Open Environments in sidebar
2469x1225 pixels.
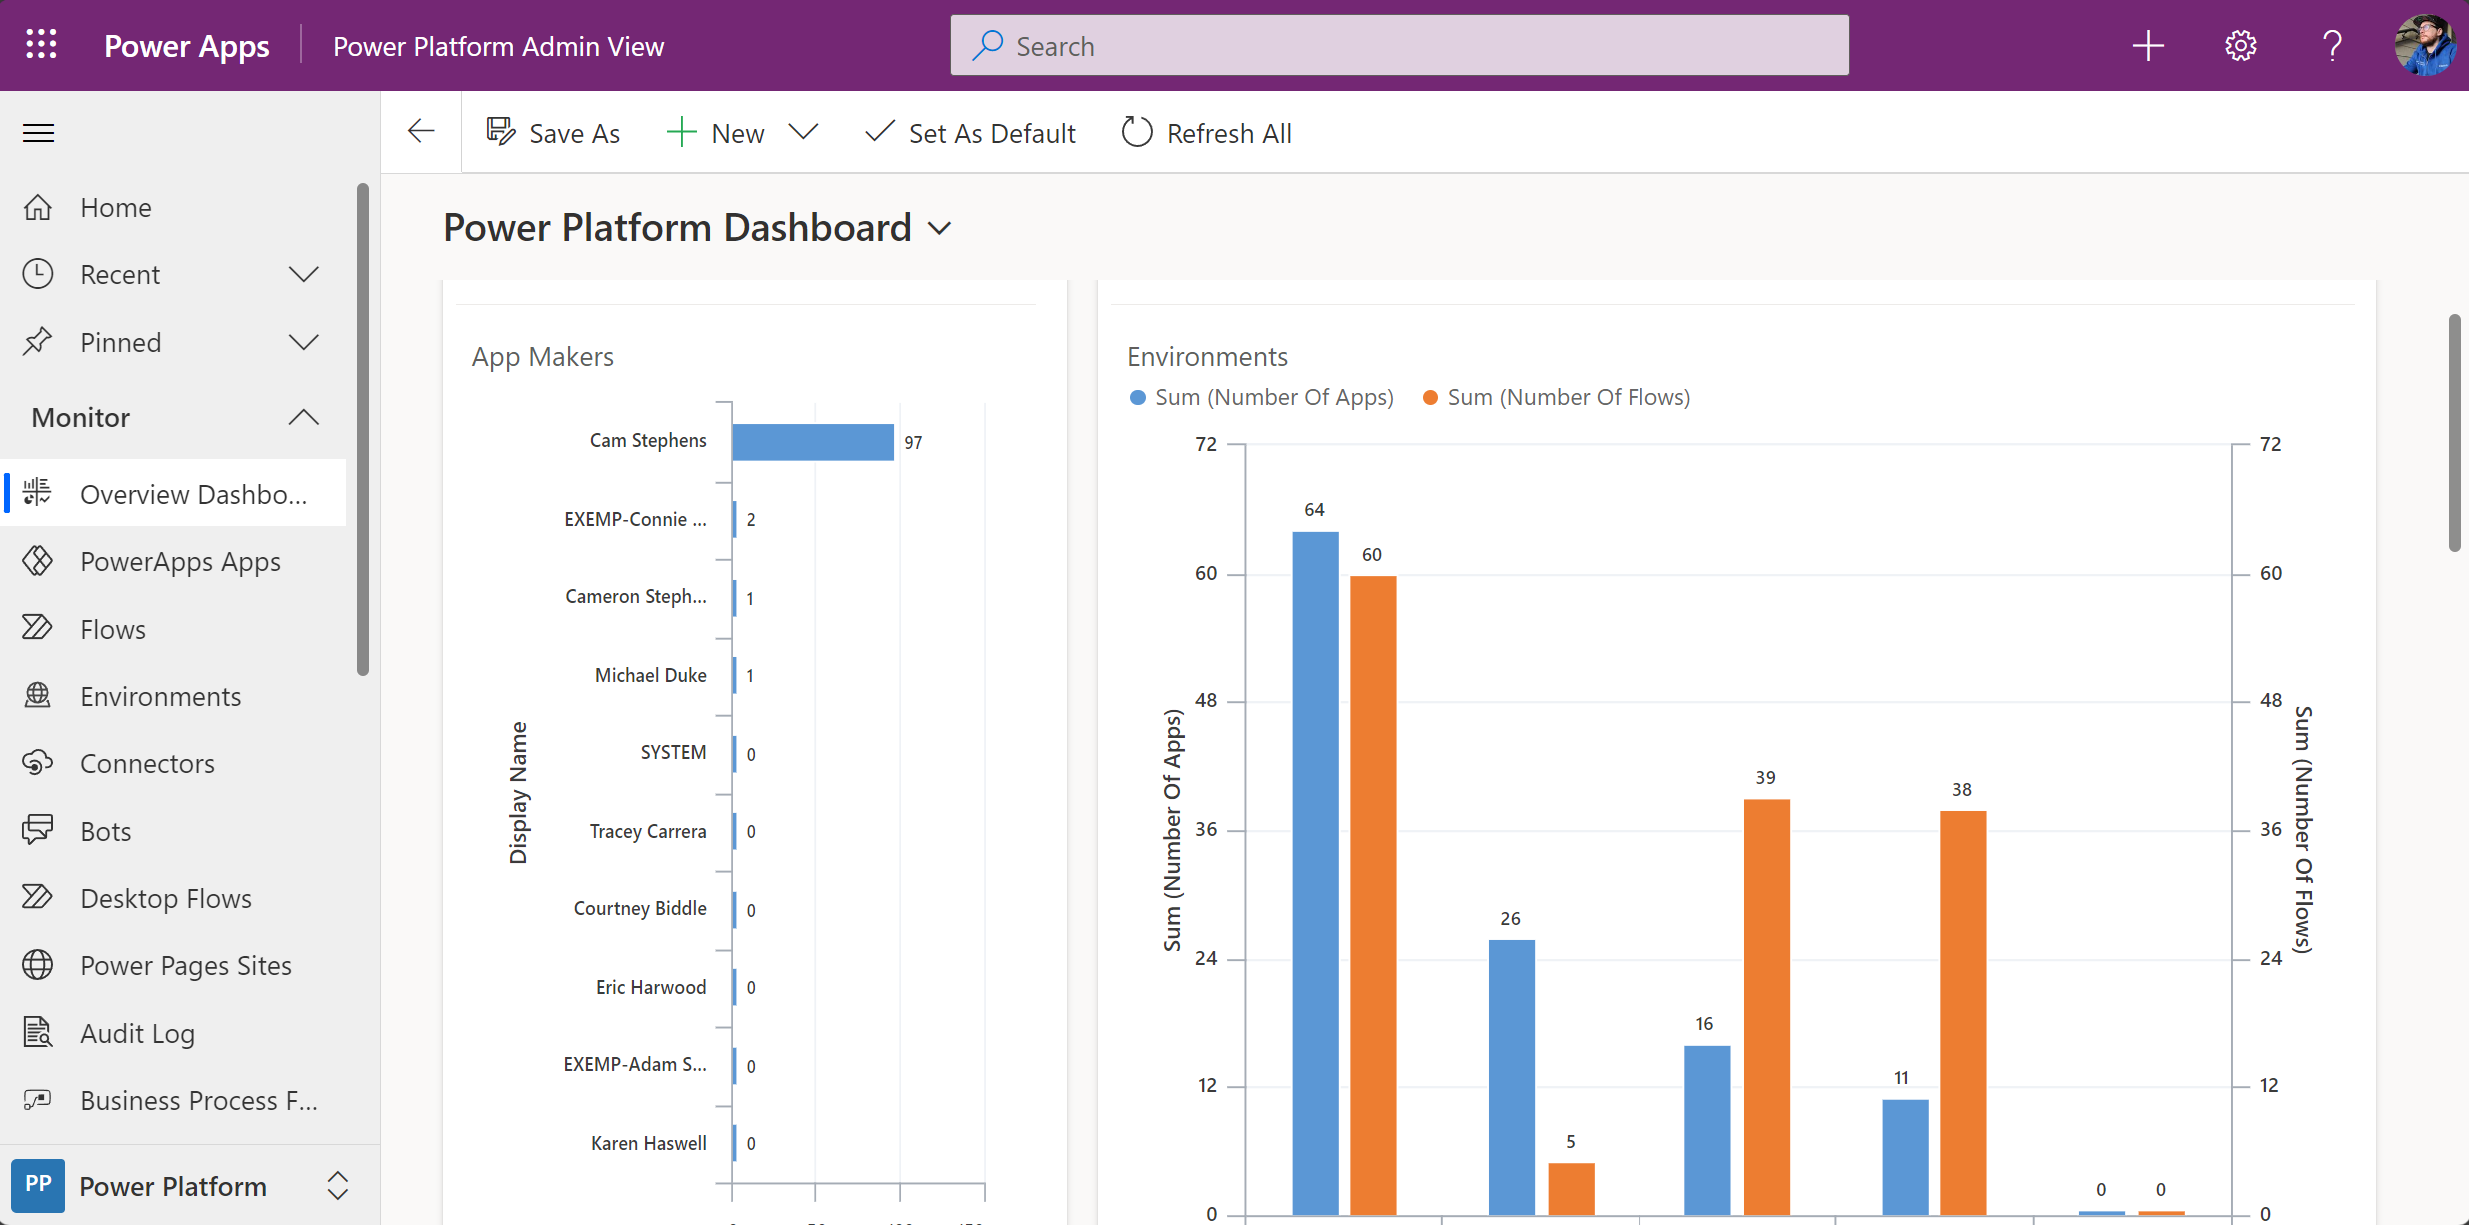click(x=173, y=696)
